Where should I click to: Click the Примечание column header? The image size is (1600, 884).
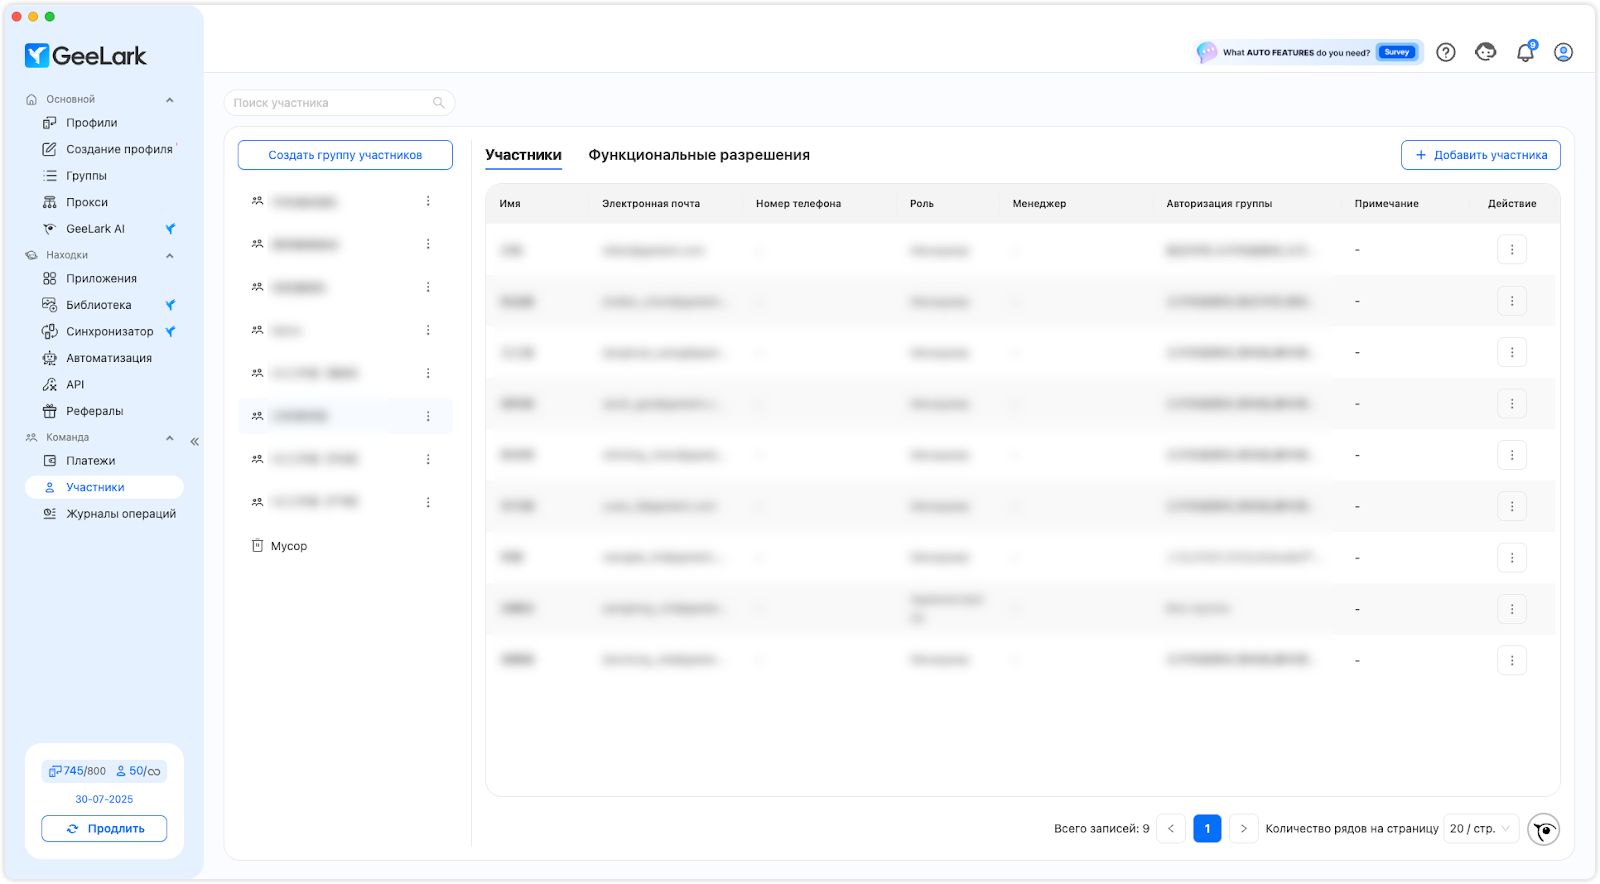pyautogui.click(x=1386, y=204)
